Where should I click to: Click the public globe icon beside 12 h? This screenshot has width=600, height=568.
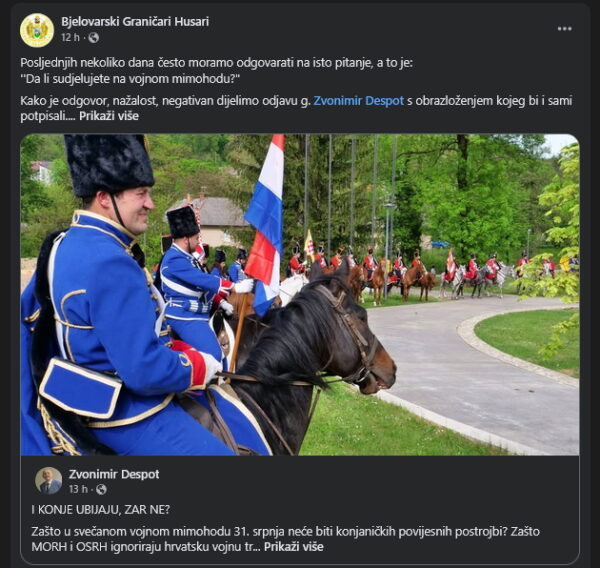point(94,38)
